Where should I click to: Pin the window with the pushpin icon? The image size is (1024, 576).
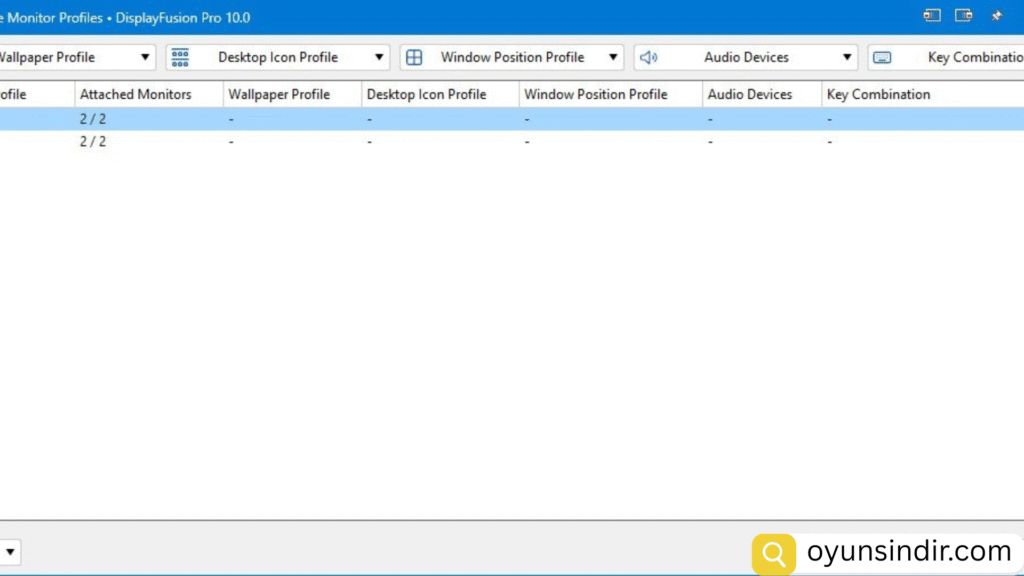pyautogui.click(x=996, y=16)
